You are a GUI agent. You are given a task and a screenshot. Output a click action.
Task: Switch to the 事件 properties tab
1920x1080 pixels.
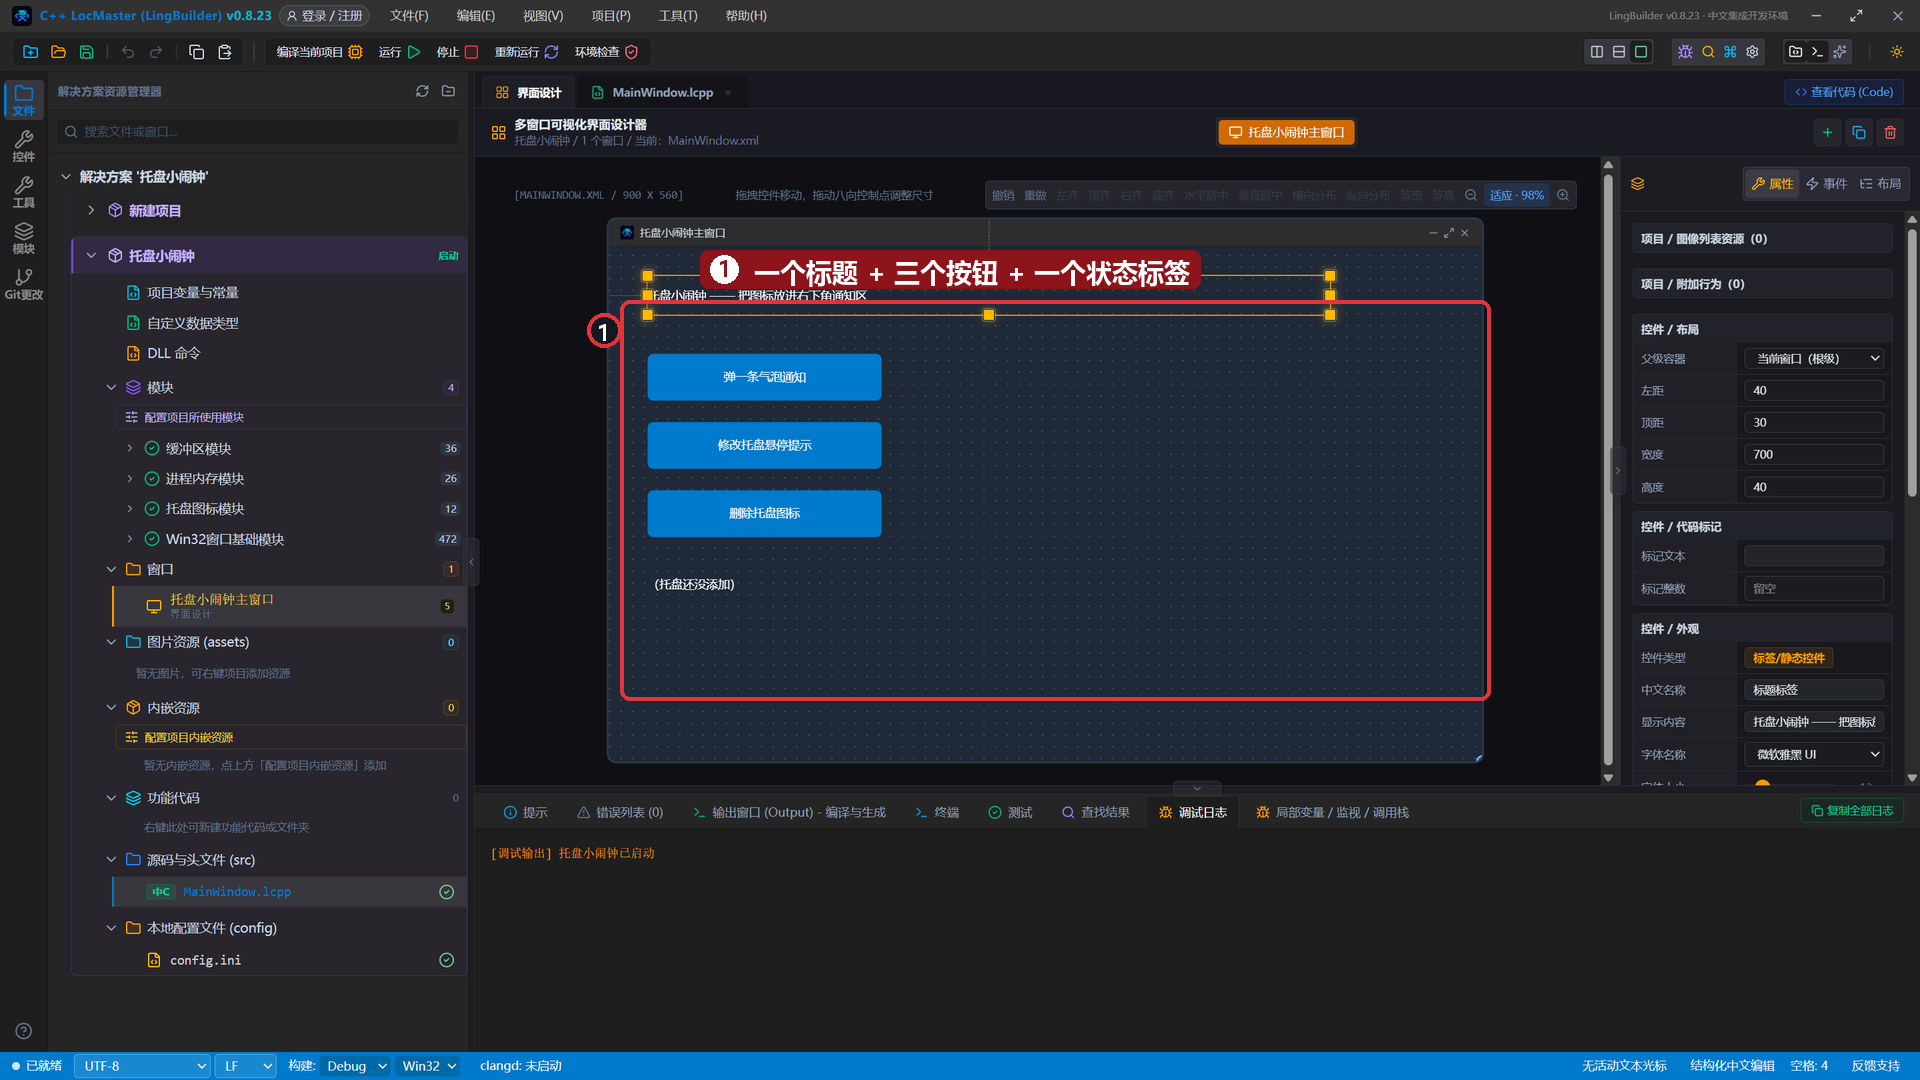pos(1826,184)
